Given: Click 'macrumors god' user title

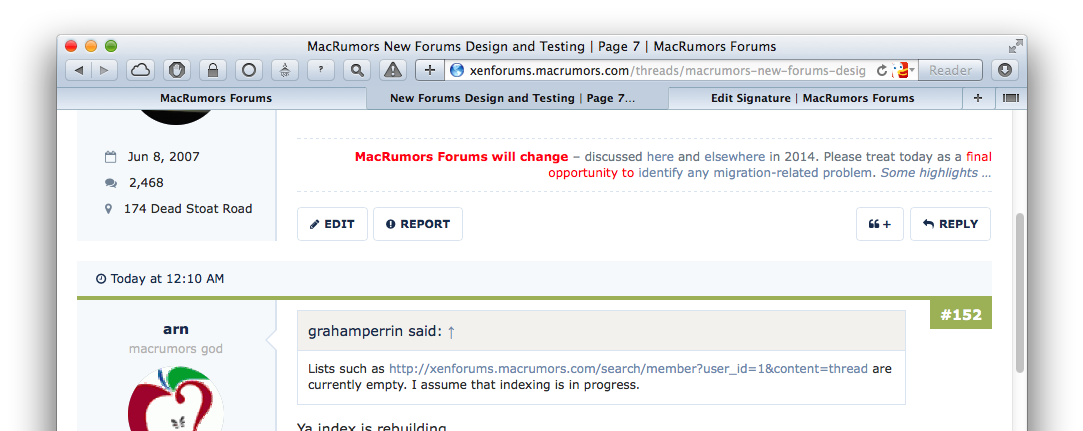Looking at the screenshot, I should (175, 349).
